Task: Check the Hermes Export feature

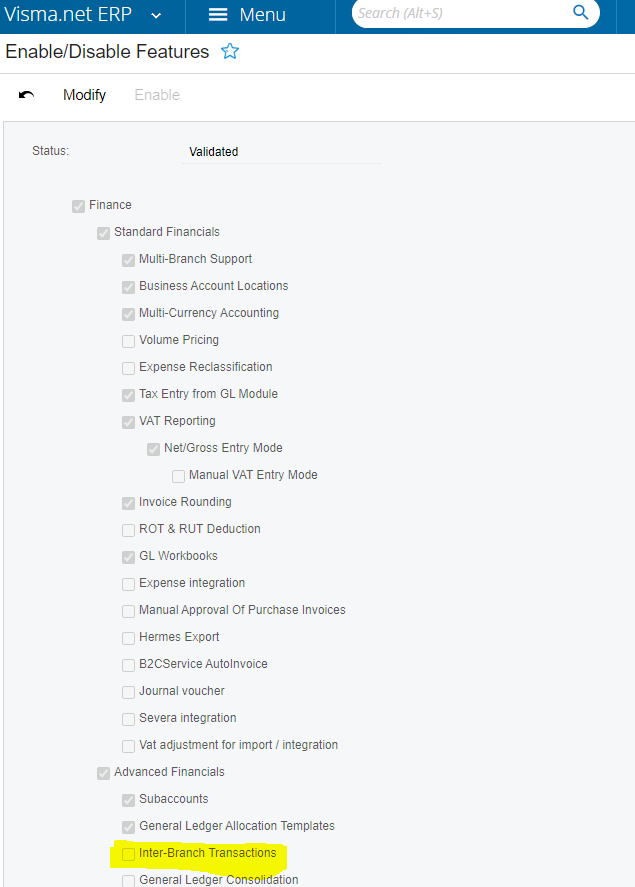Action: pyautogui.click(x=128, y=637)
